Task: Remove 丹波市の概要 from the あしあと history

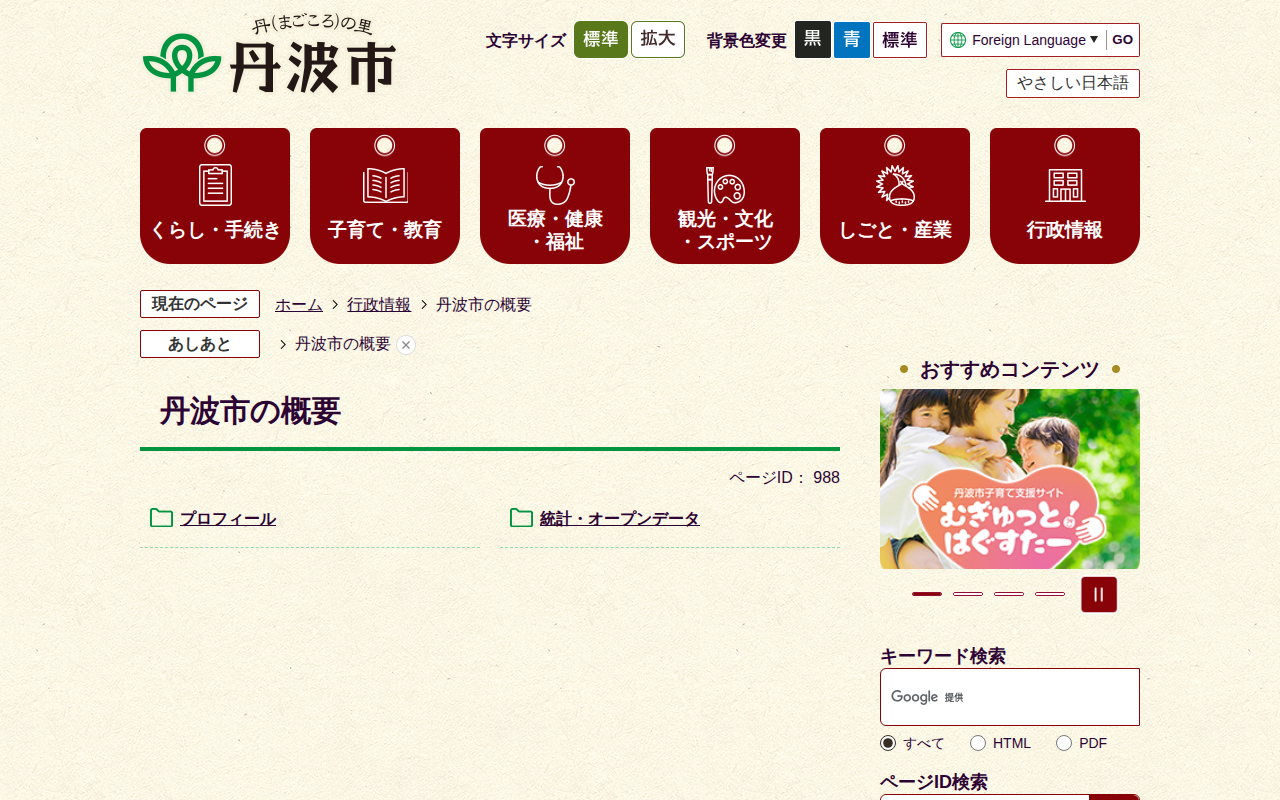Action: (405, 345)
